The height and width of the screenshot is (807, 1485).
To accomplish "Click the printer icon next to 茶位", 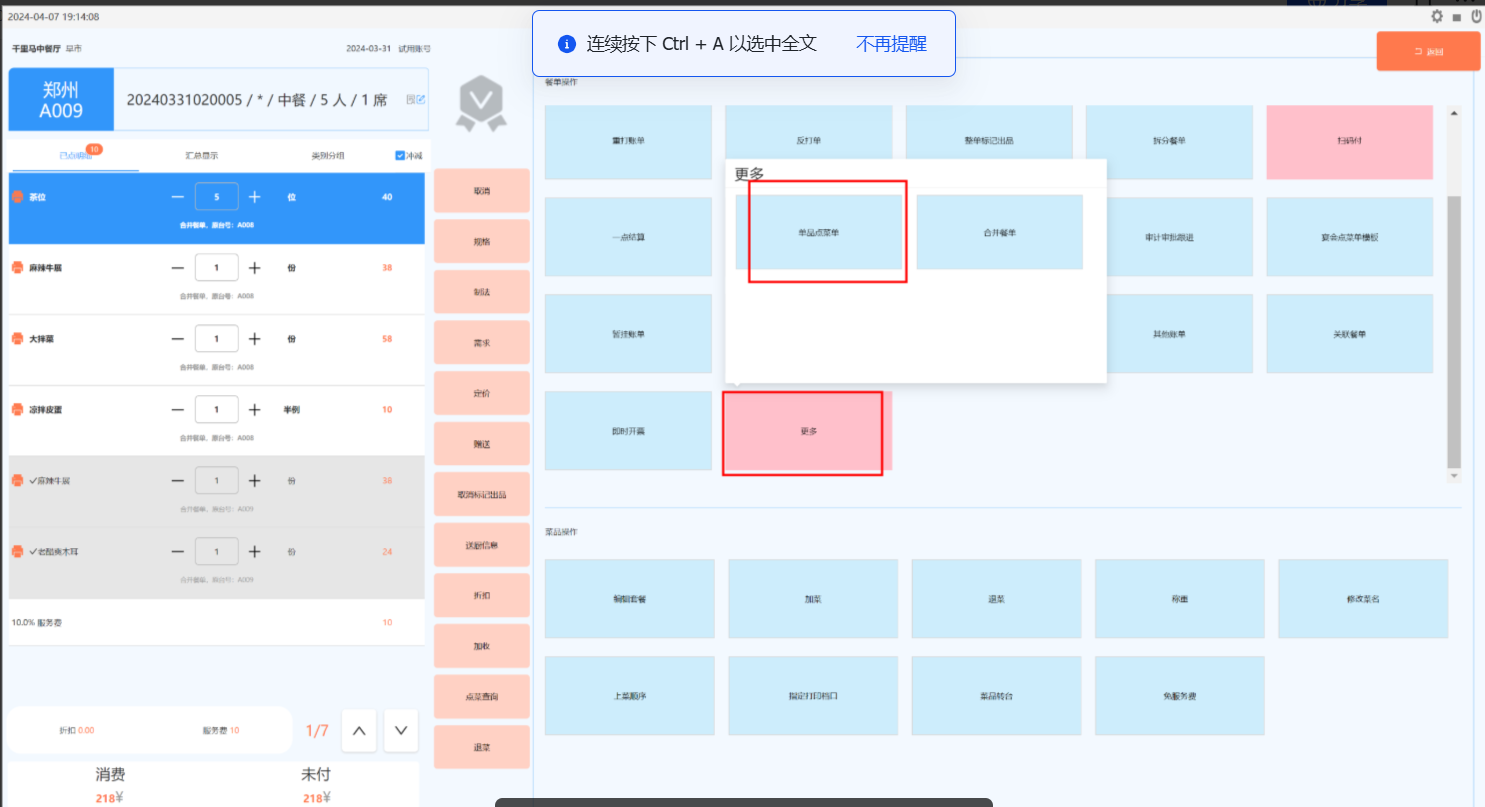I will [17, 197].
